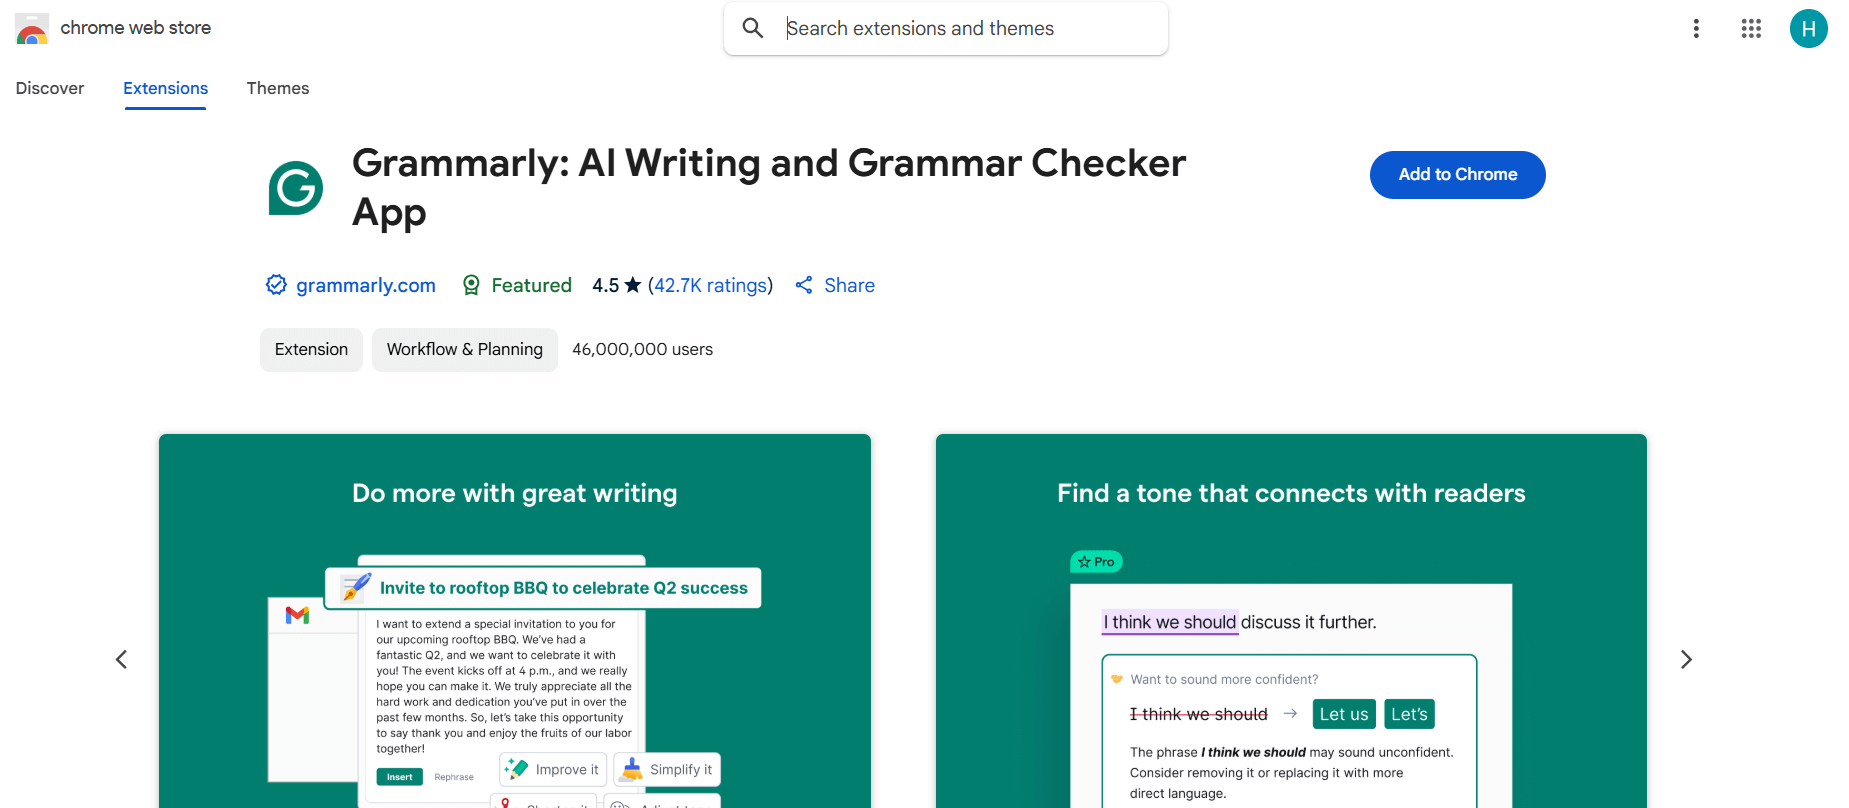This screenshot has height=808, width=1849.
Task: Go back in the screenshot carousel
Action: tap(121, 659)
